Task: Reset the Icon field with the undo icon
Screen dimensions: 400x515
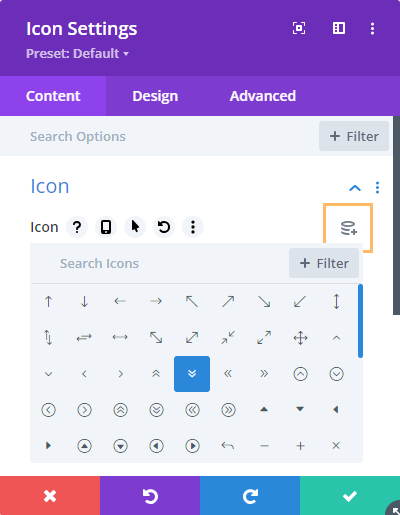Action: (164, 227)
